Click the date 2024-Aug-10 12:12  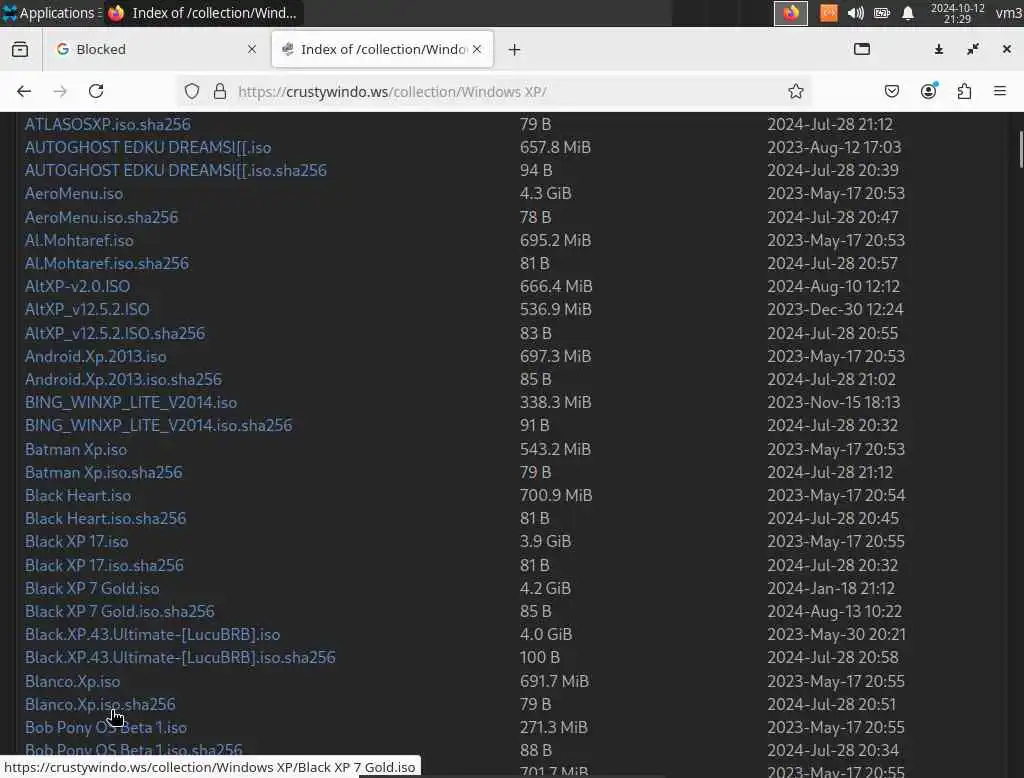click(833, 286)
